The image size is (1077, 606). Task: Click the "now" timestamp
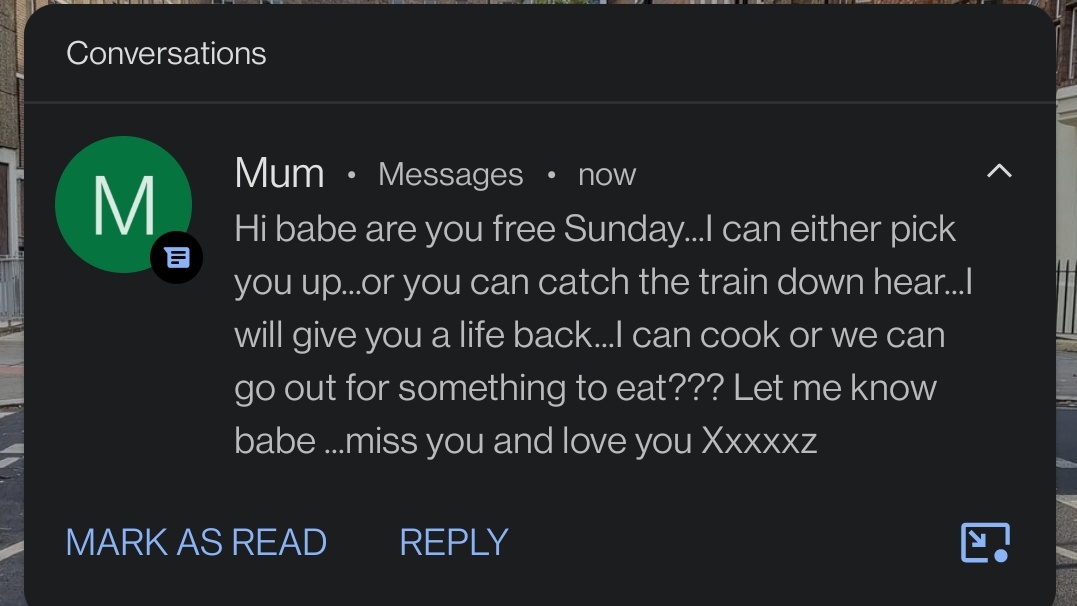607,175
